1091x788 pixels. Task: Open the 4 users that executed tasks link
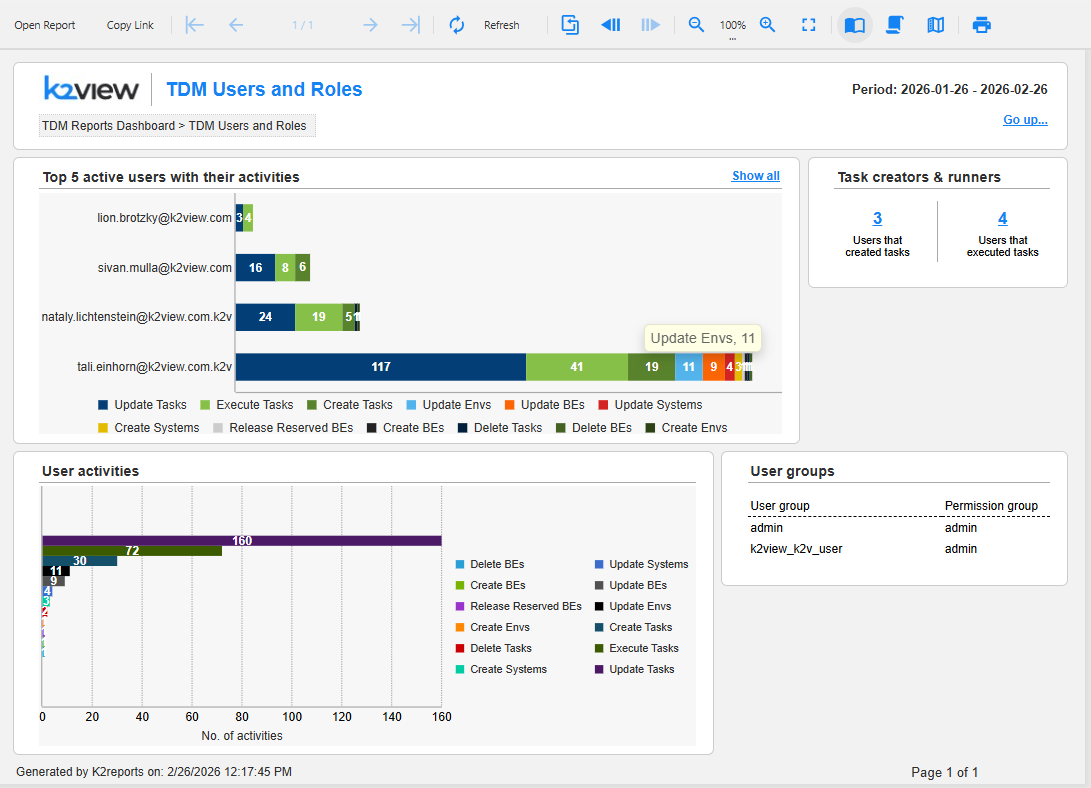click(x=1002, y=219)
